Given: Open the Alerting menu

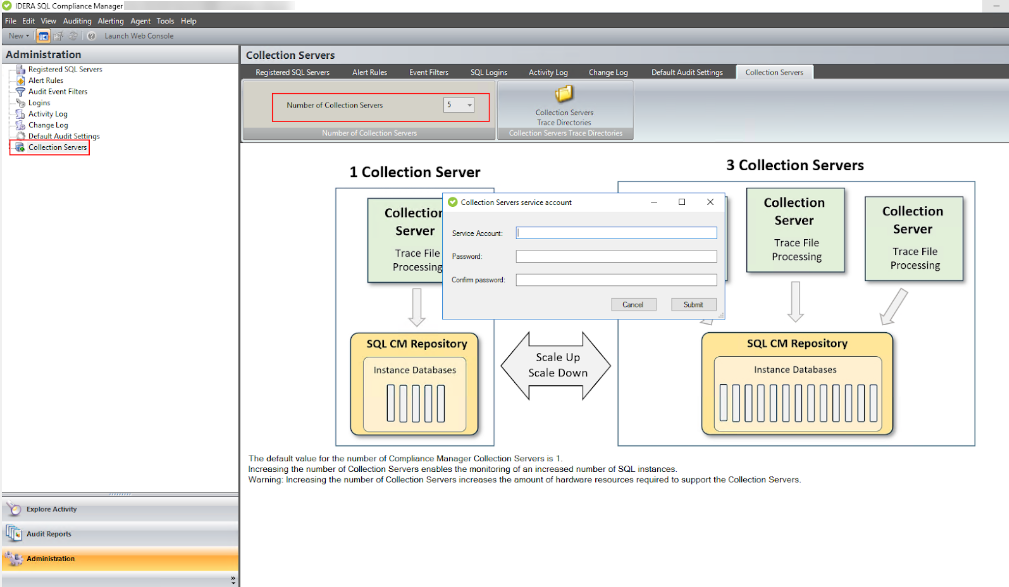Looking at the screenshot, I should (111, 21).
